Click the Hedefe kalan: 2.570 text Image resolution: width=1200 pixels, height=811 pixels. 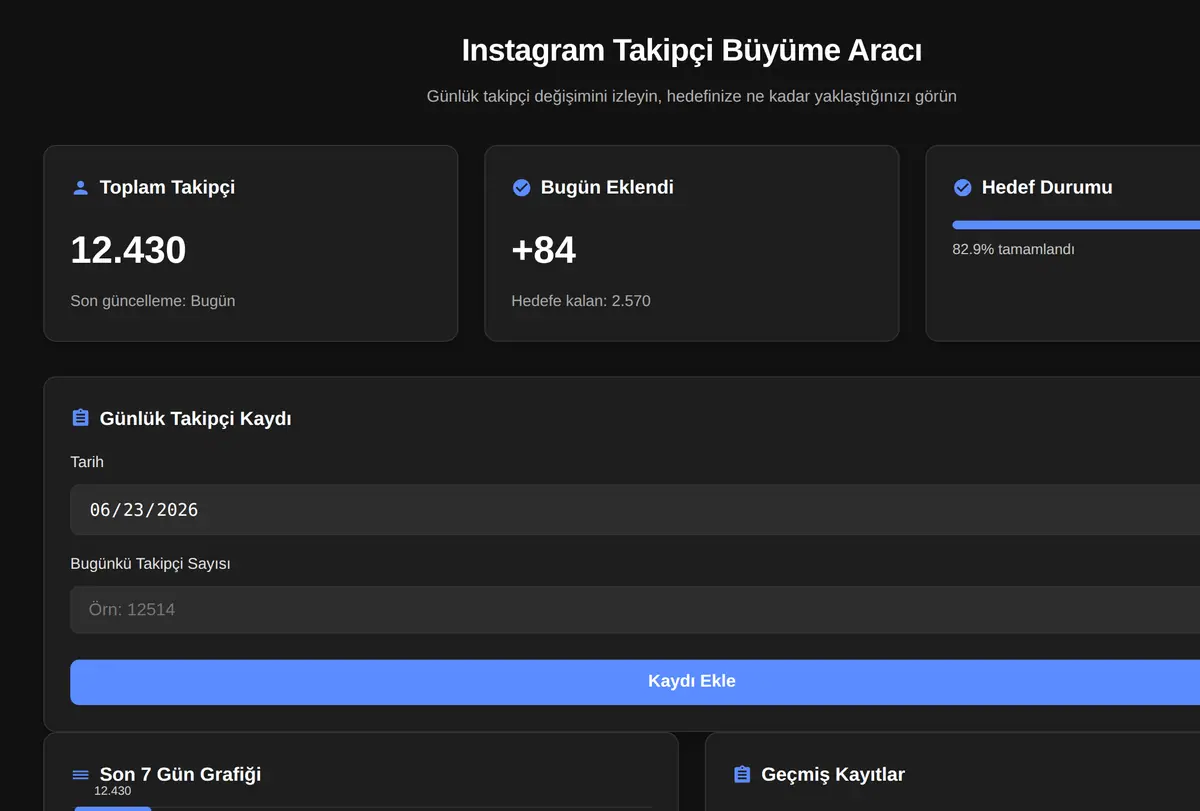point(581,301)
